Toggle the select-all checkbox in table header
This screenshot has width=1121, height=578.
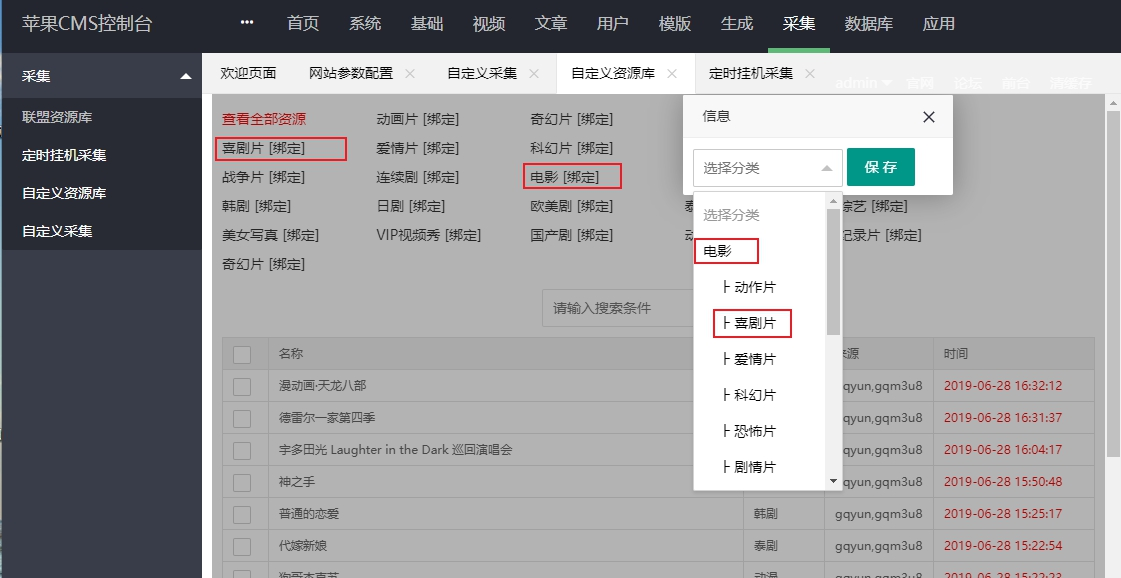click(x=242, y=354)
